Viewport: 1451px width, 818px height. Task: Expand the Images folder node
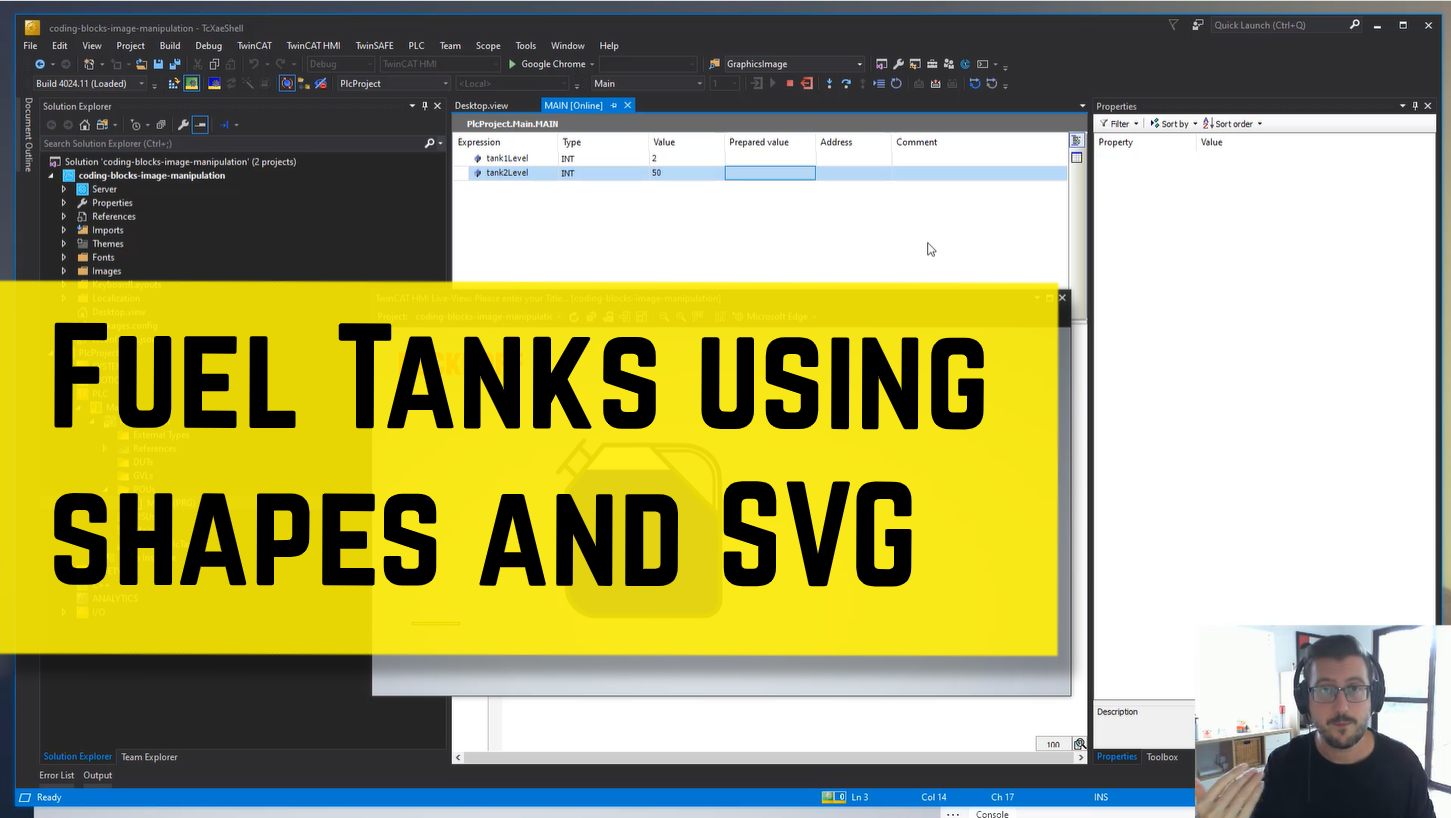pos(64,271)
